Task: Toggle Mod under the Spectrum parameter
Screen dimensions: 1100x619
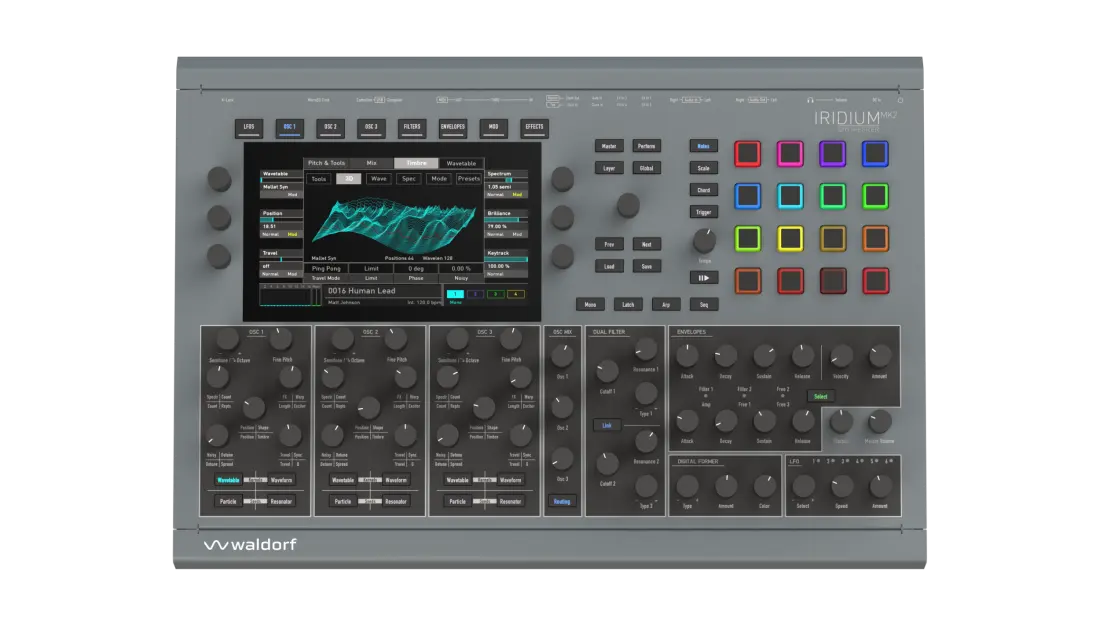Action: [x=517, y=194]
